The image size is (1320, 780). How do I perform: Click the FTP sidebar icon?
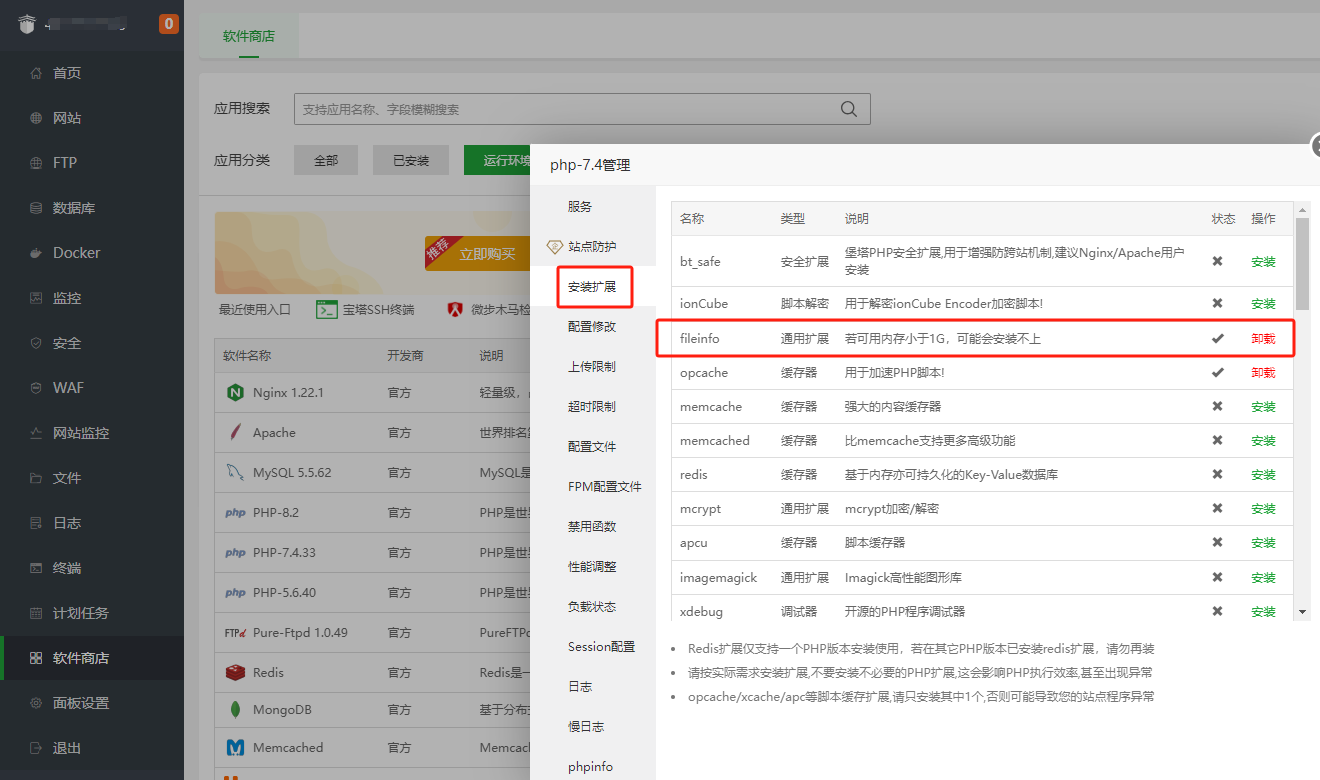(x=36, y=163)
